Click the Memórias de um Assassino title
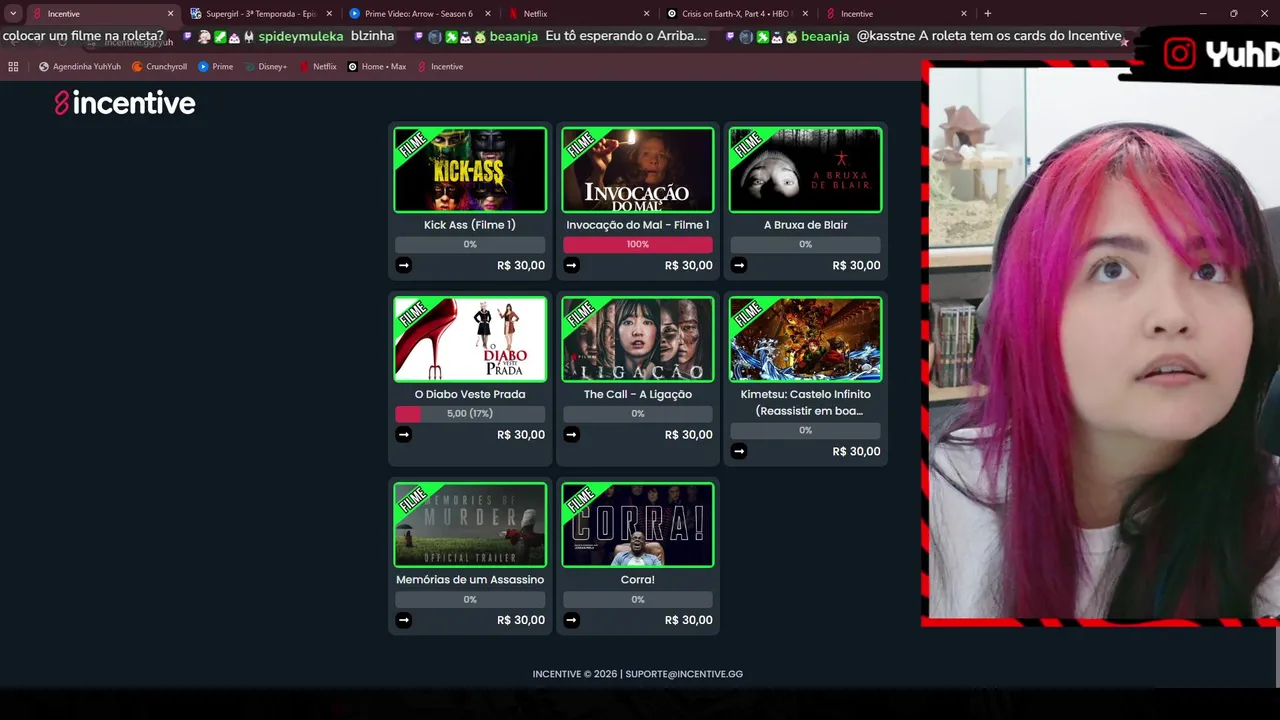This screenshot has width=1280, height=720. (x=470, y=580)
